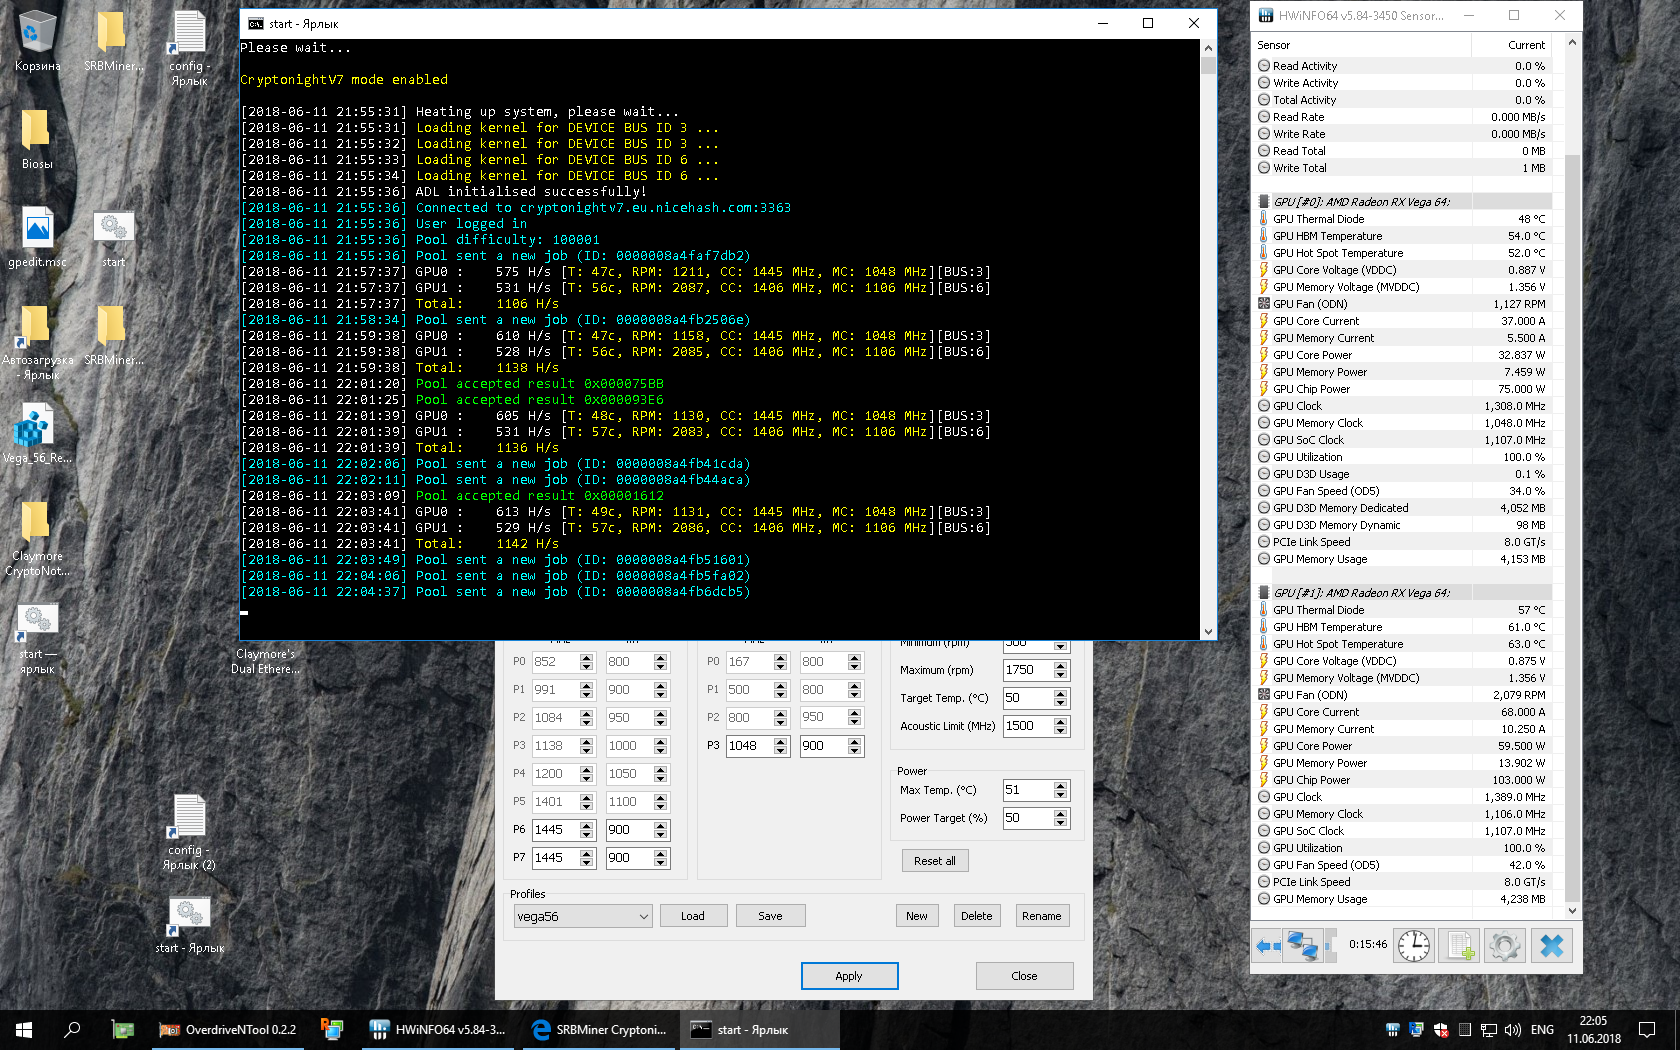Screen dimensions: 1680x1050
Task: Click ENG language indicator in tray
Action: point(1542,1029)
